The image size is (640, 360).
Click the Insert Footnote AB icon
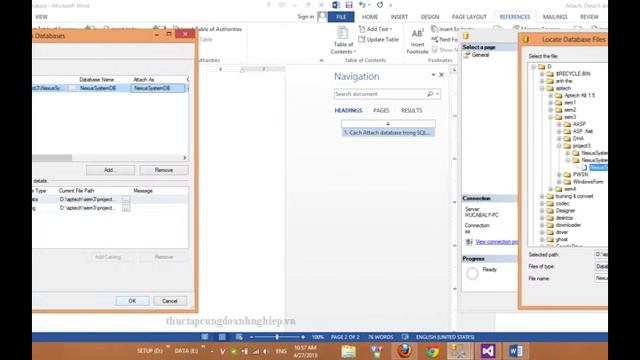click(418, 33)
